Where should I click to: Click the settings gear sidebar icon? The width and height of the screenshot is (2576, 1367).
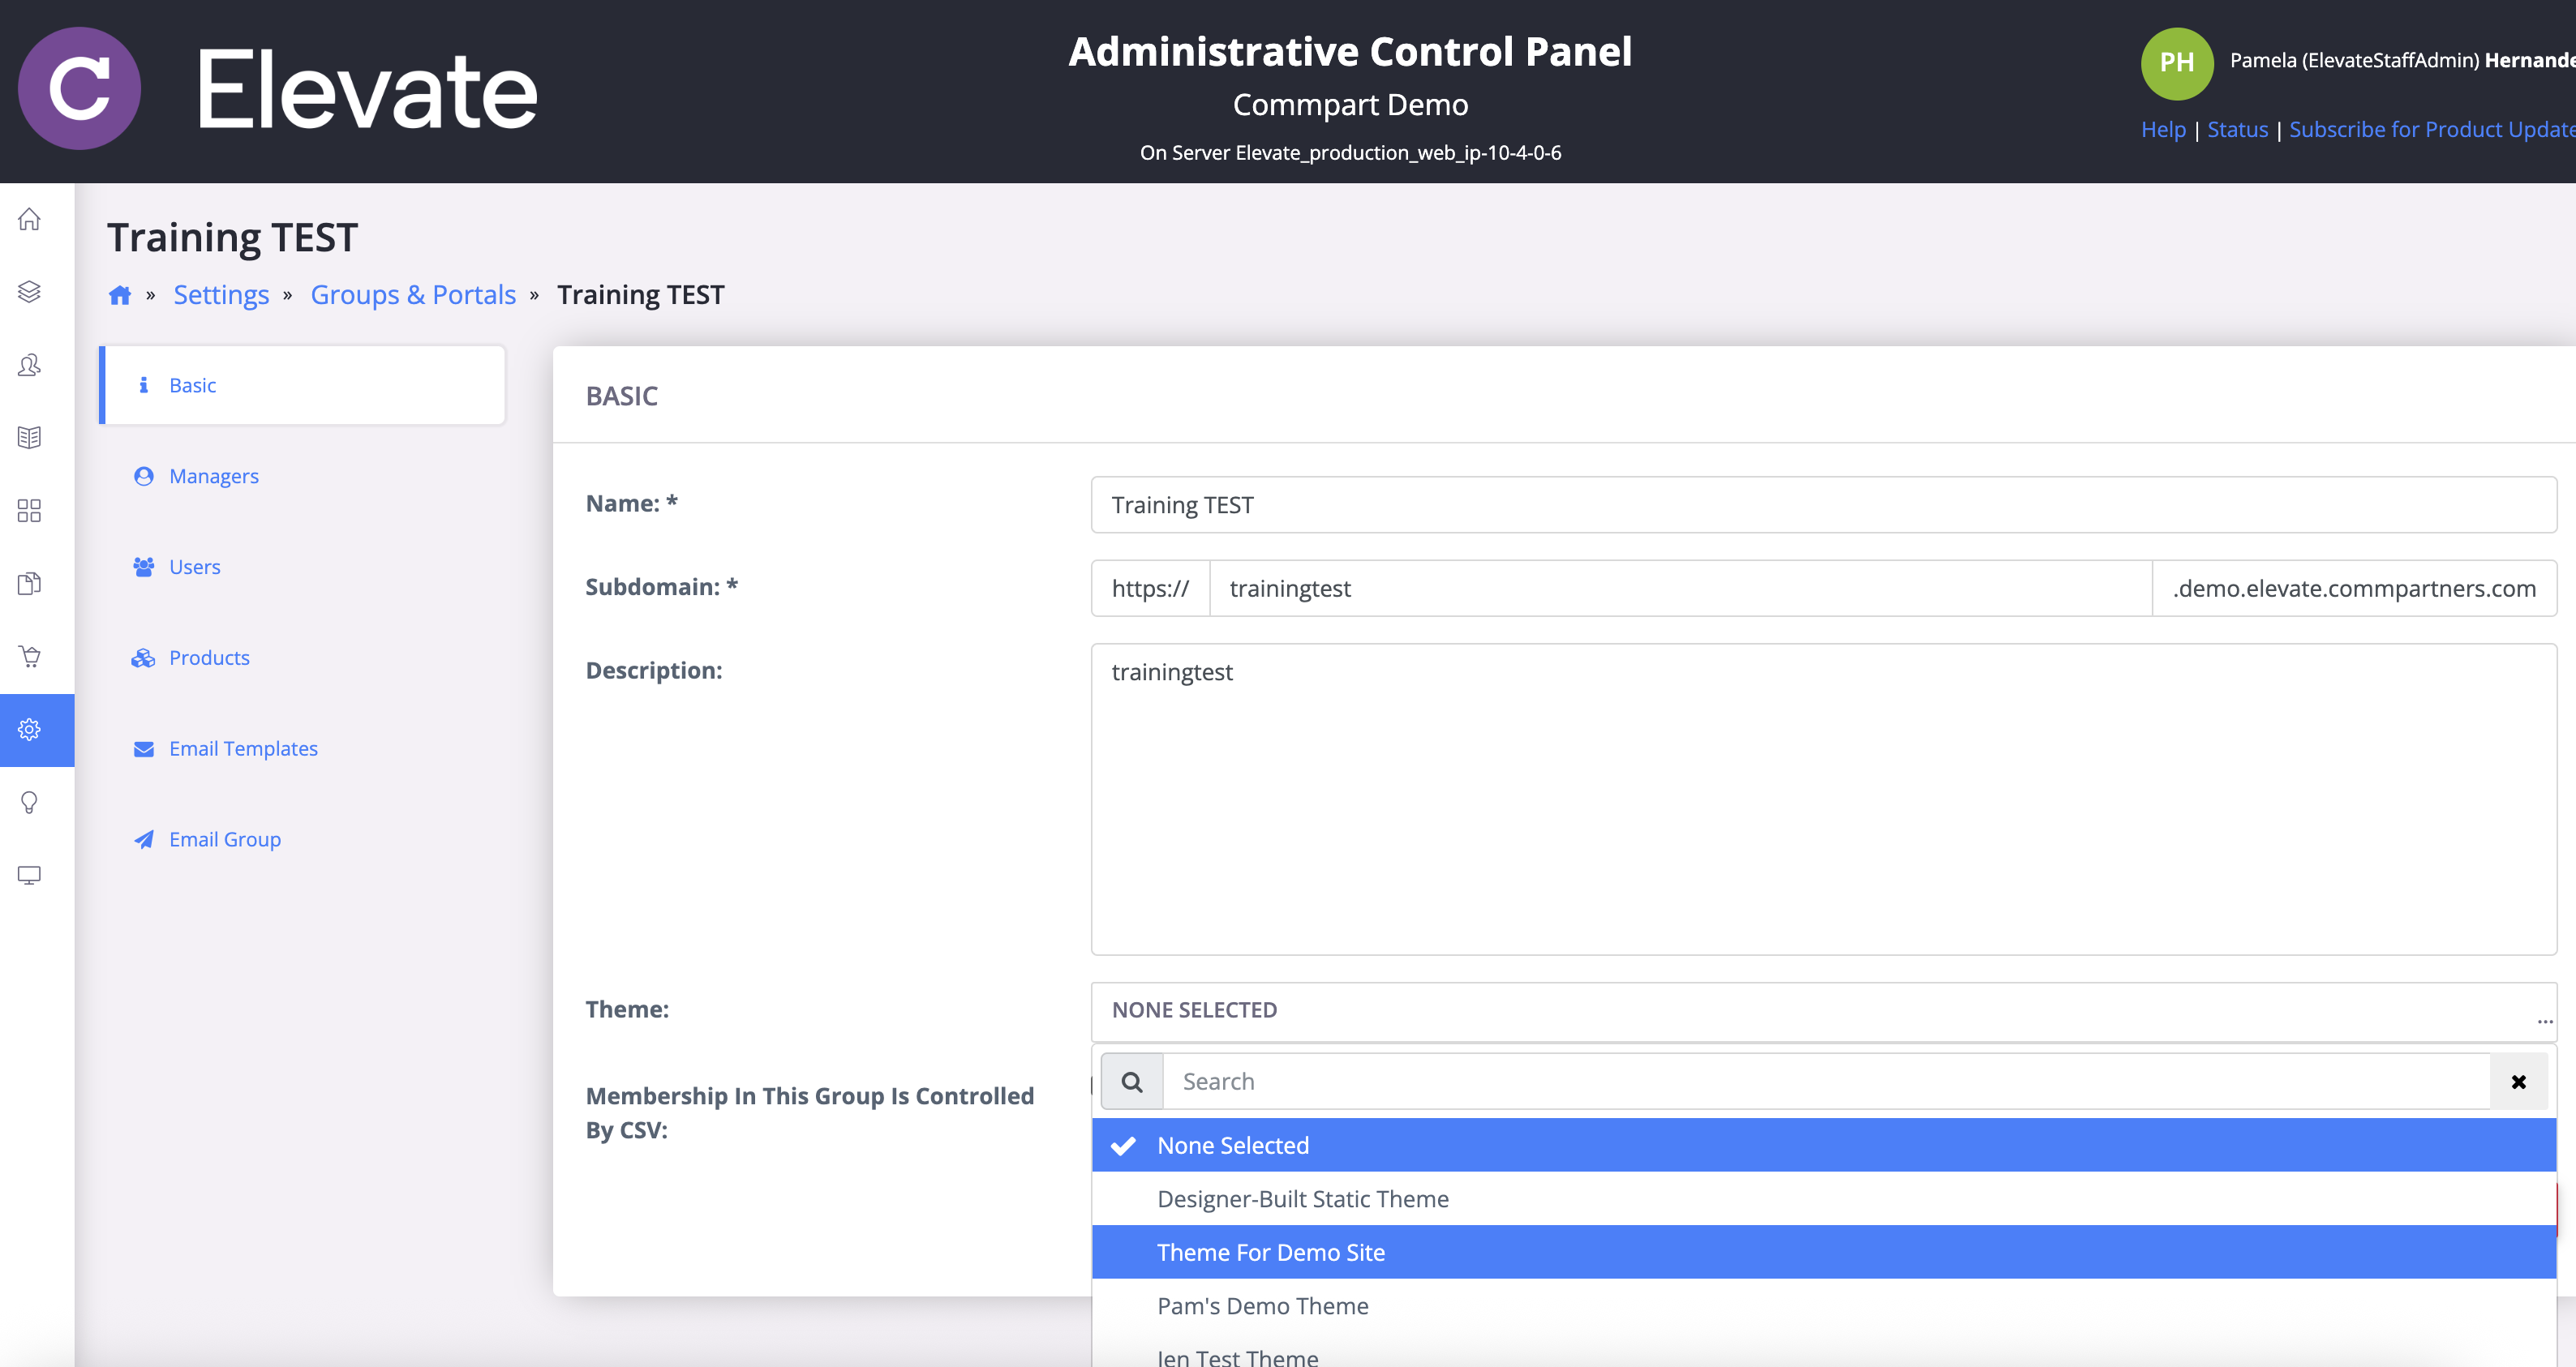pyautogui.click(x=29, y=730)
